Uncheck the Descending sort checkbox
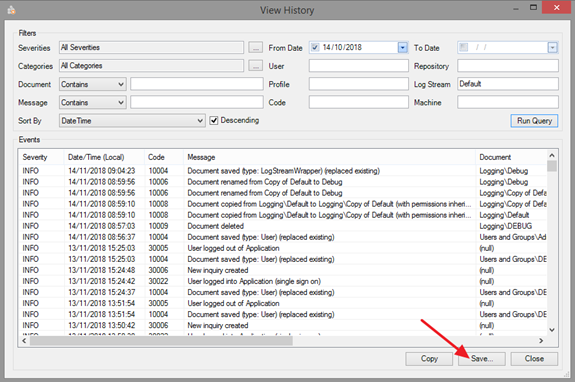 [214, 121]
